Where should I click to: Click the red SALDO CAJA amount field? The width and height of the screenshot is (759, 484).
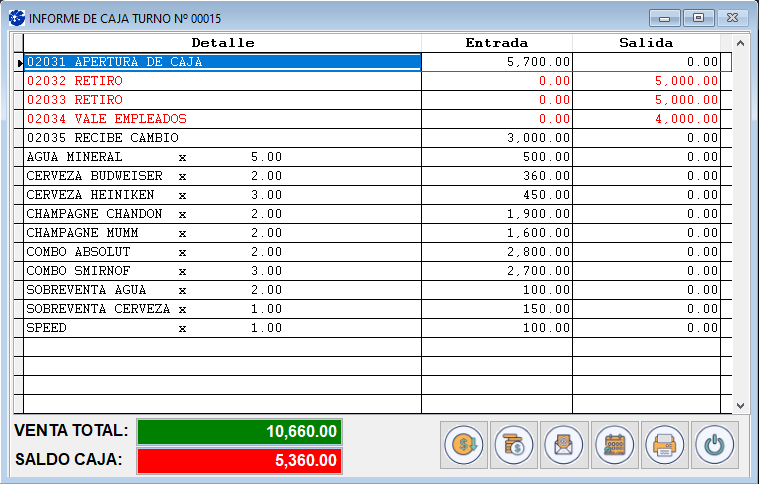(x=240, y=461)
